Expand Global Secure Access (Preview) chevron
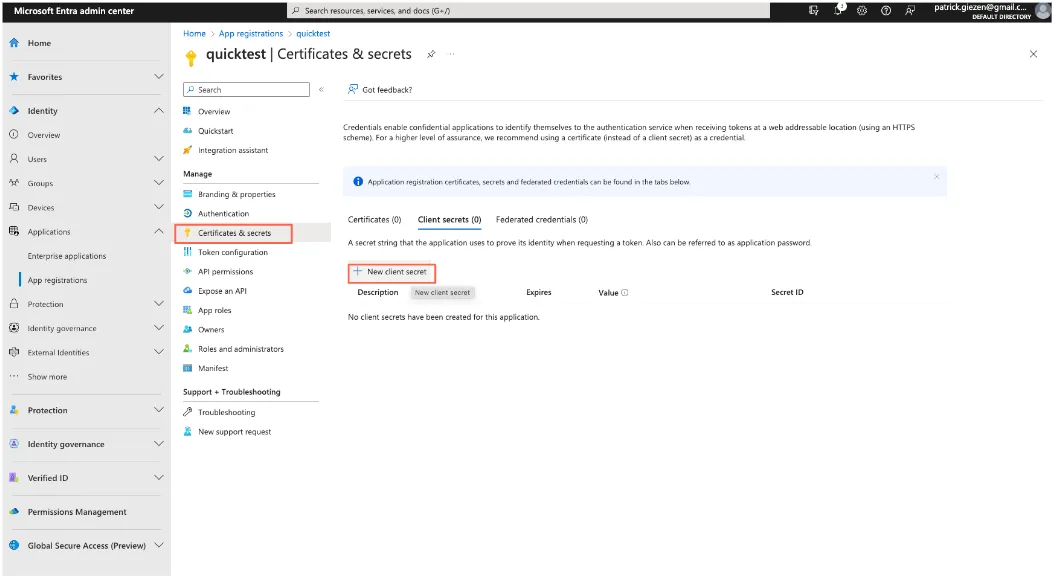This screenshot has height=582, width=1058. [x=159, y=545]
